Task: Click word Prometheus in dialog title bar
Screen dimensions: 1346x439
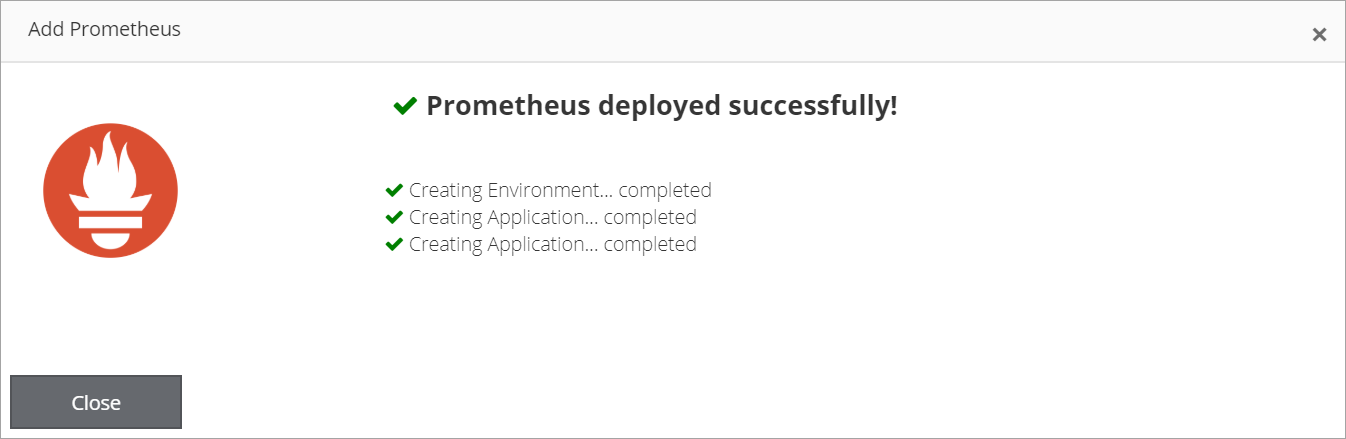Action: point(125,29)
